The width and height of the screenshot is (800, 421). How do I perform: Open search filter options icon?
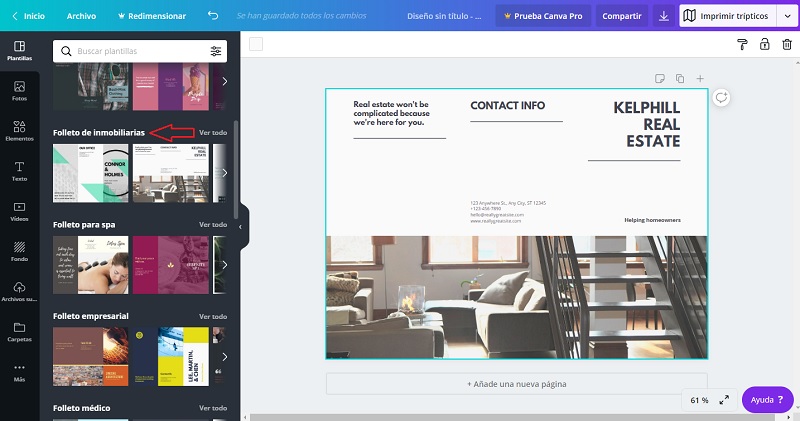click(216, 51)
